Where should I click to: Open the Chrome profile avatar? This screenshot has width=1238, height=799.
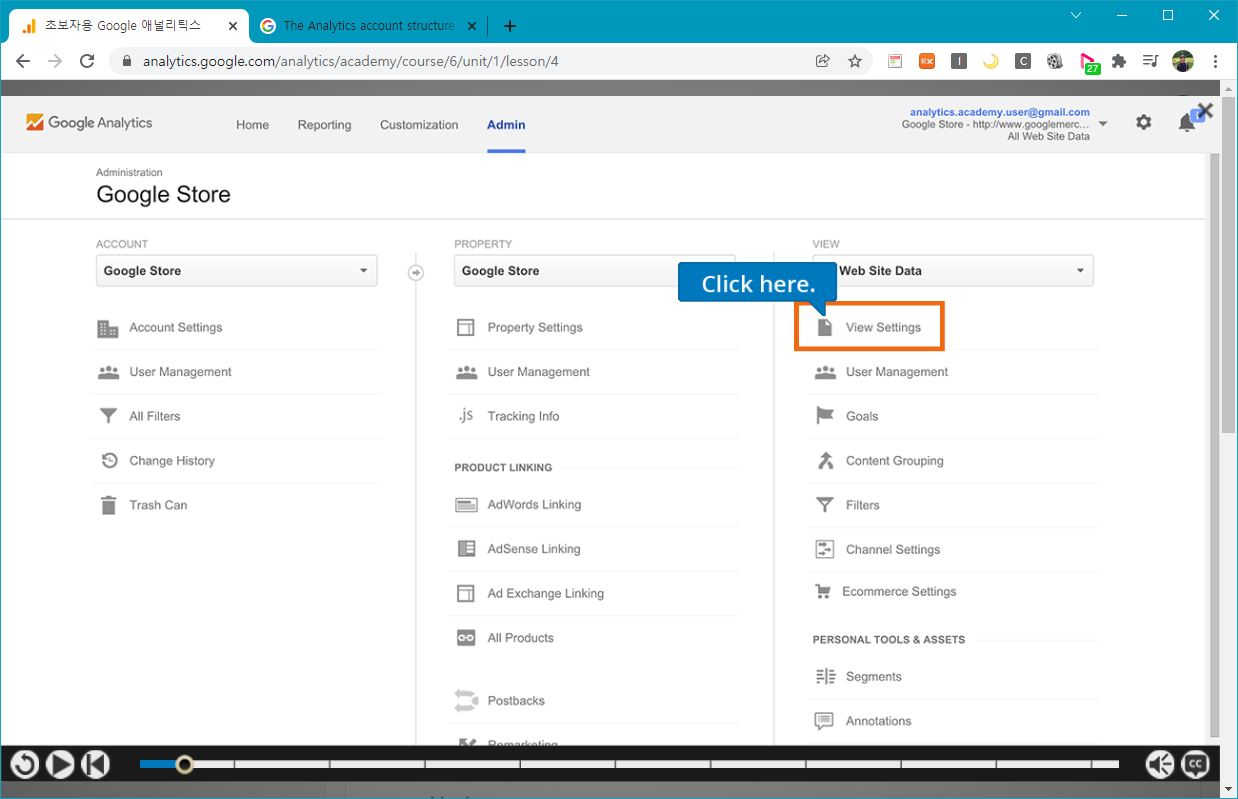pos(1183,61)
